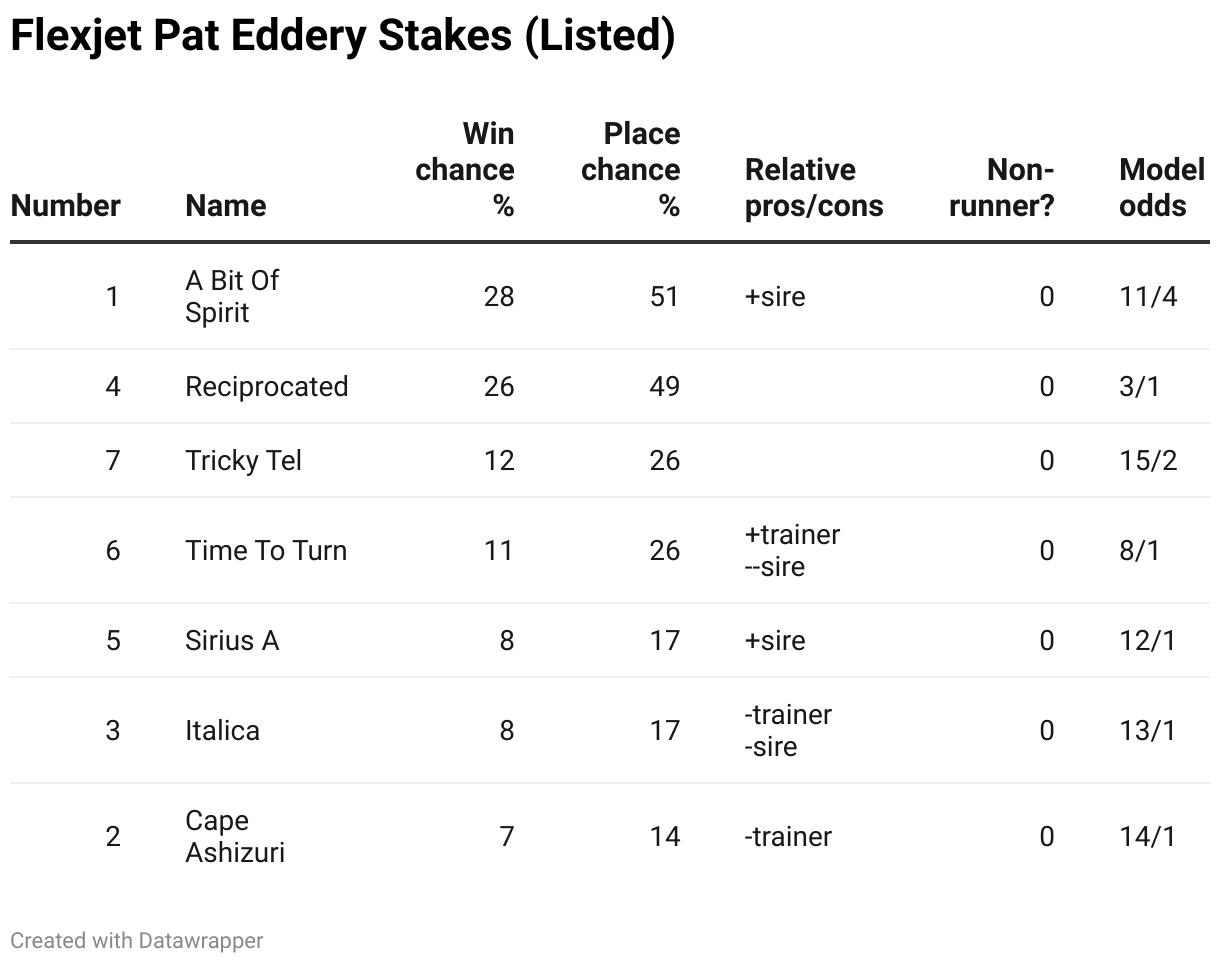The width and height of the screenshot is (1220, 964).
Task: Click the Italica name cell
Action: coord(222,731)
